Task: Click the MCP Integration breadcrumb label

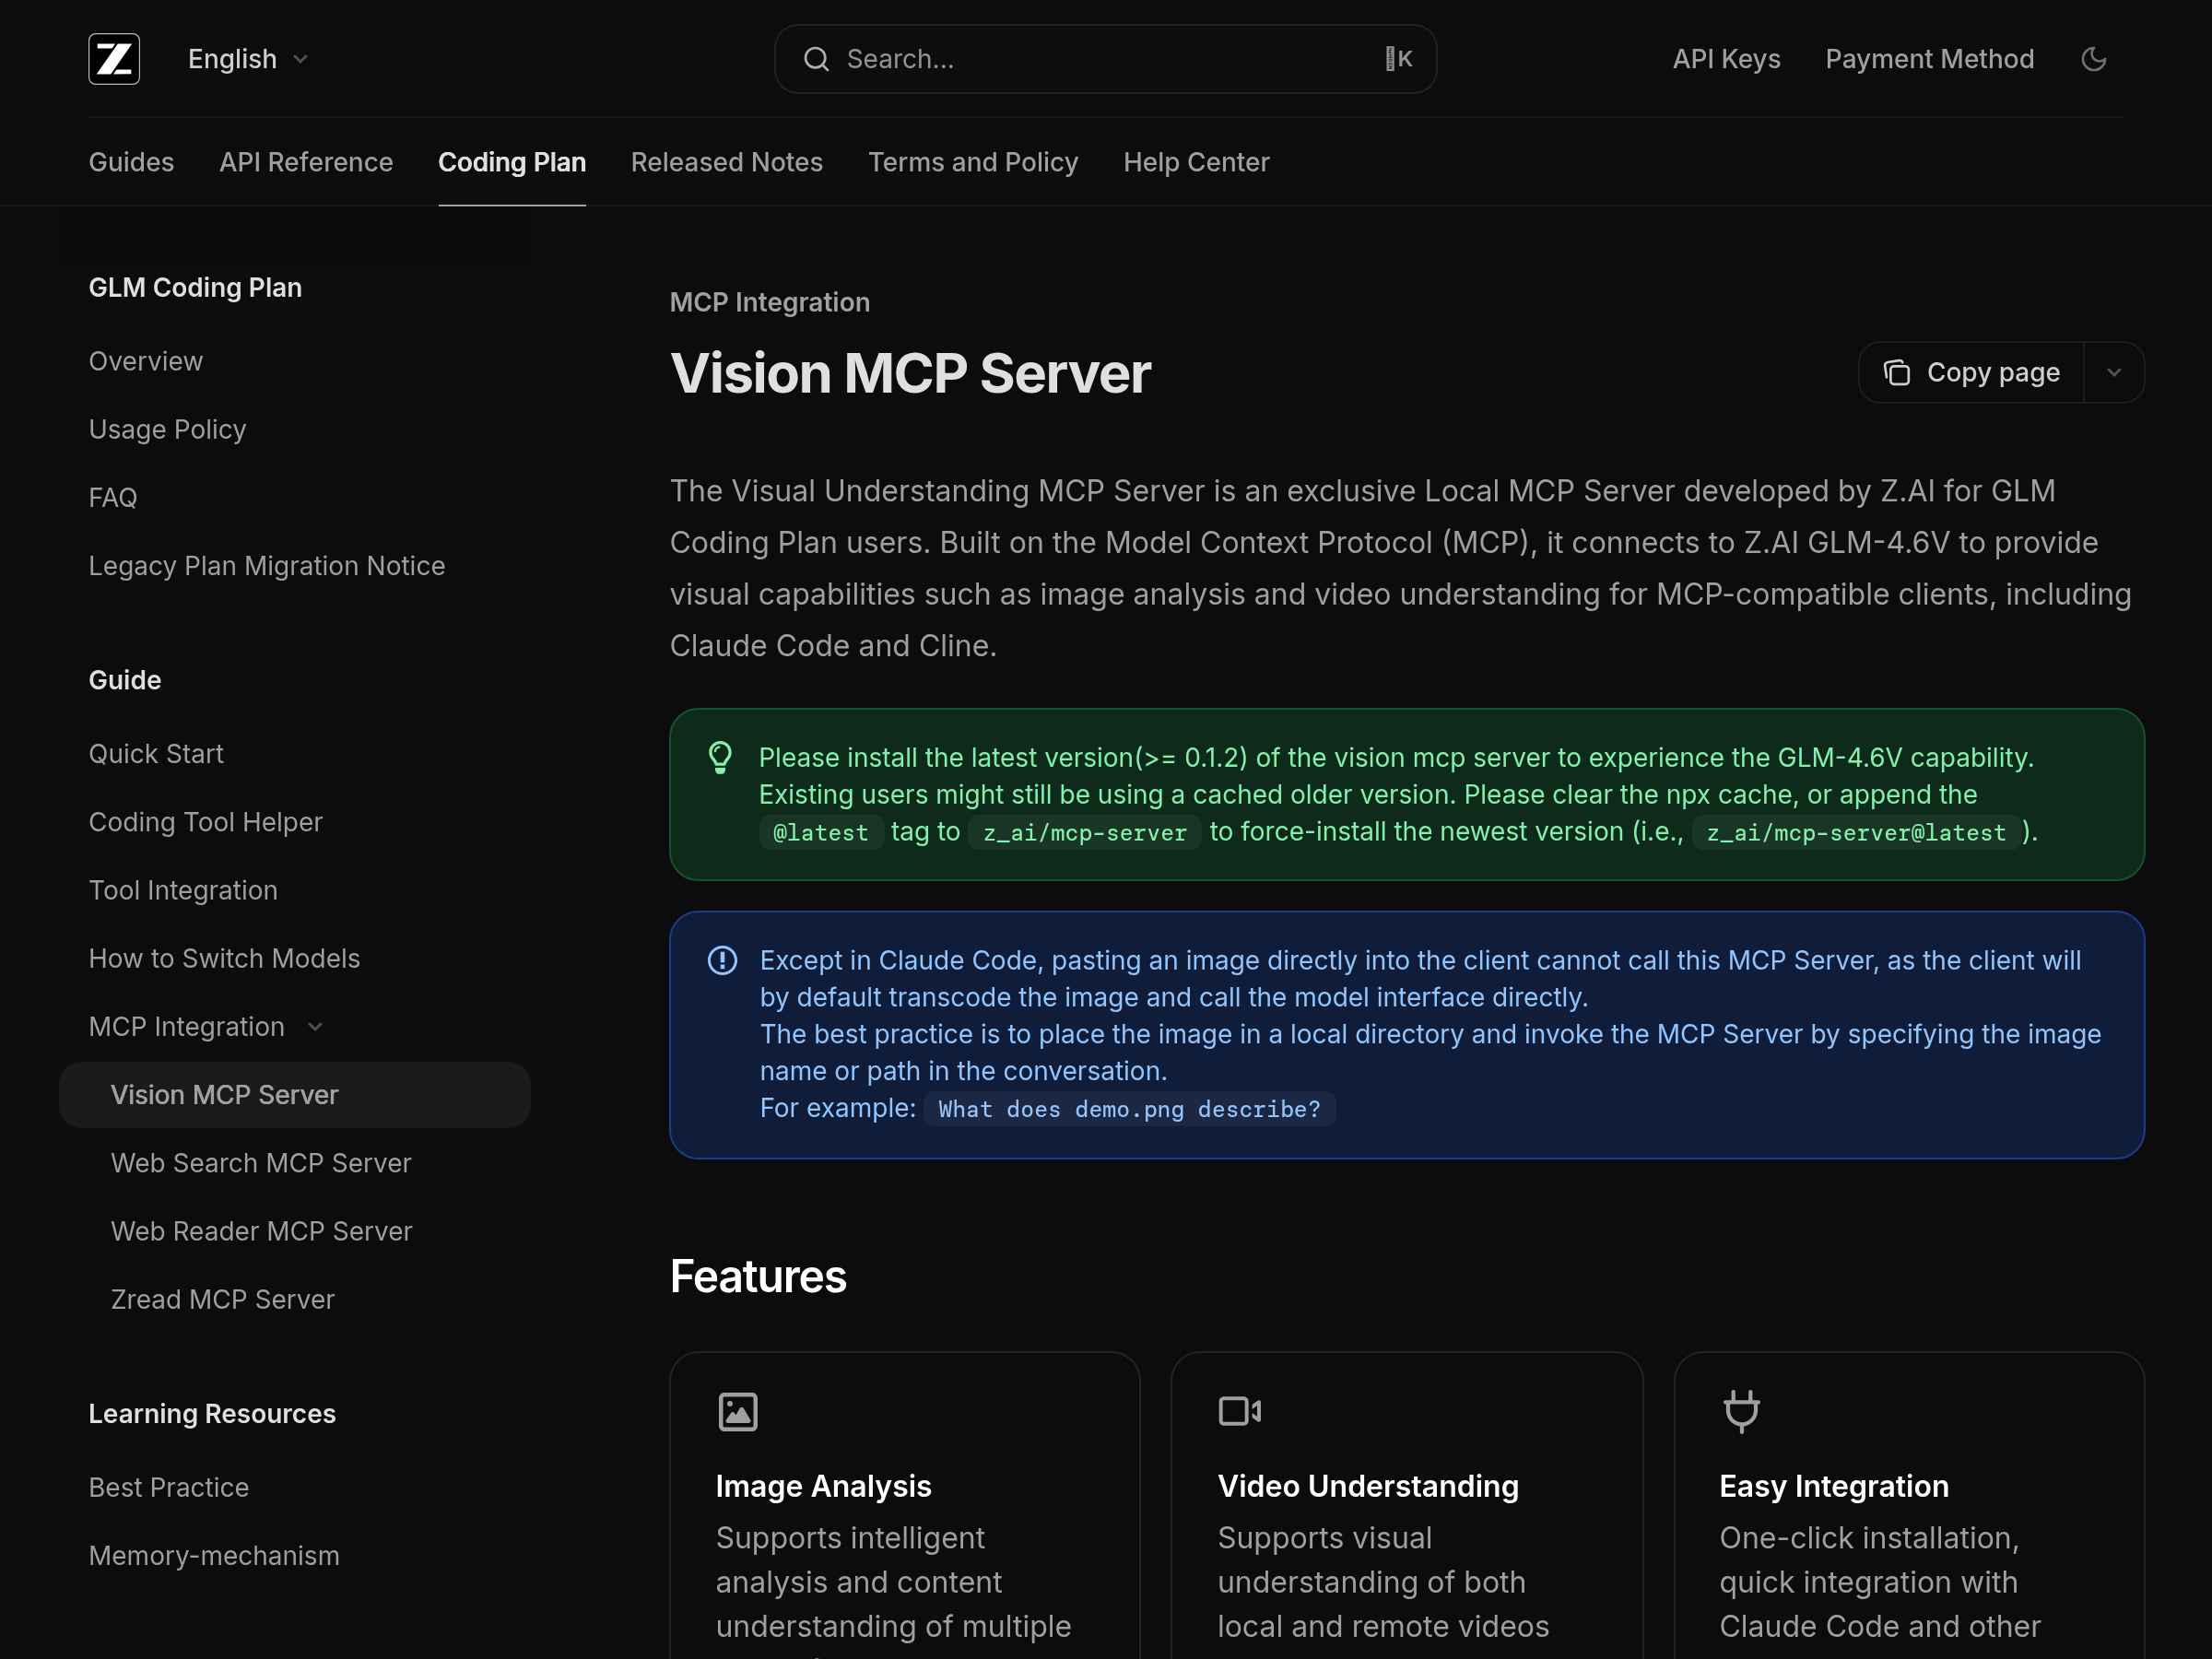Action: tap(770, 302)
